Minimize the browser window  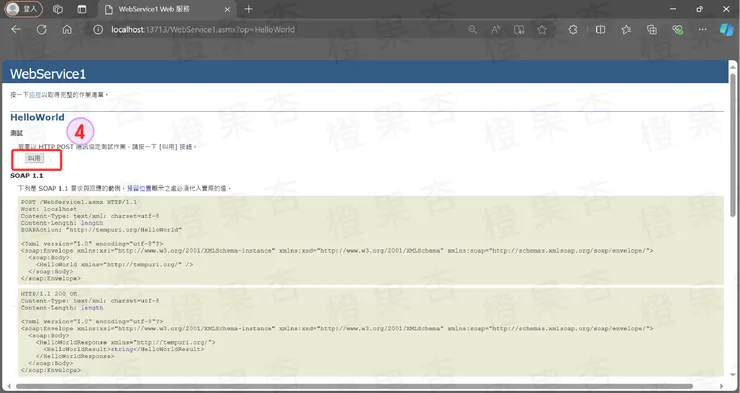(673, 9)
